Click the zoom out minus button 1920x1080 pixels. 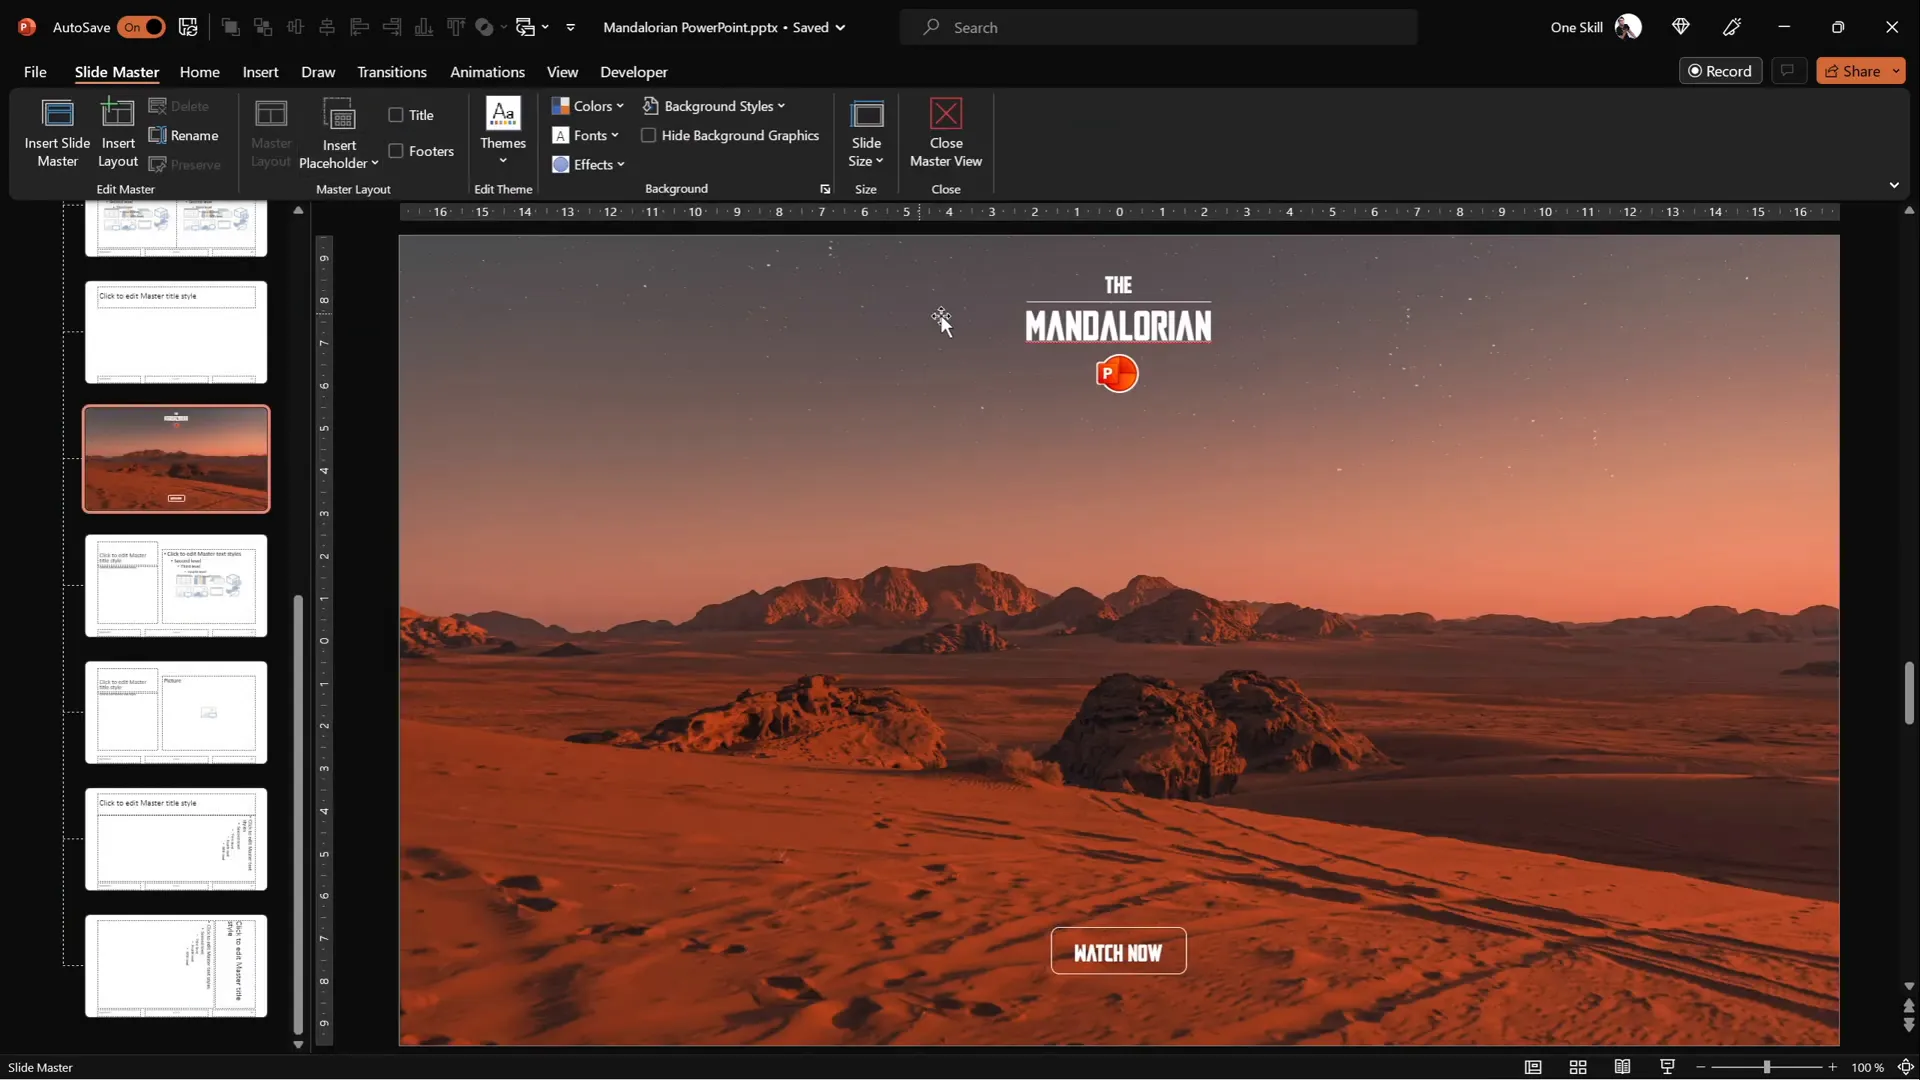pos(1700,1067)
